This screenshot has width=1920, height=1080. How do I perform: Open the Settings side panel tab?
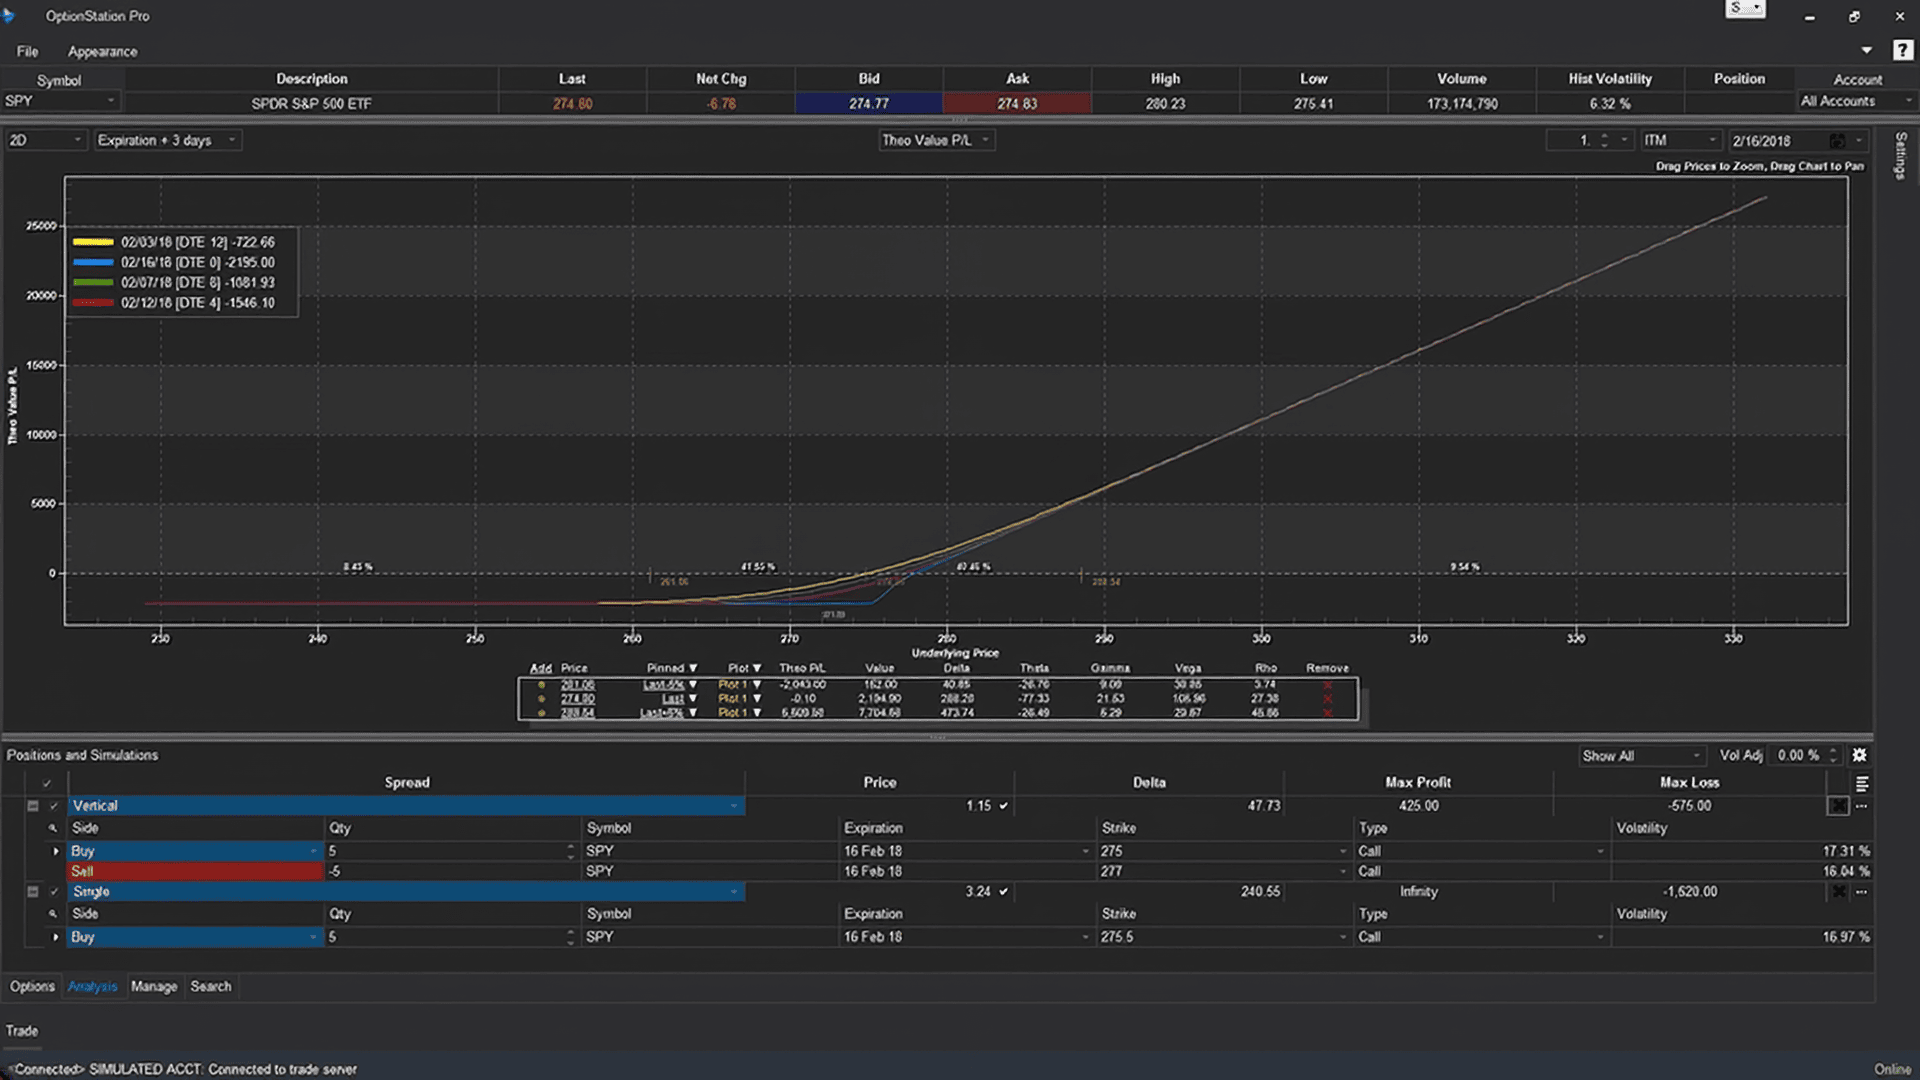[x=1900, y=156]
